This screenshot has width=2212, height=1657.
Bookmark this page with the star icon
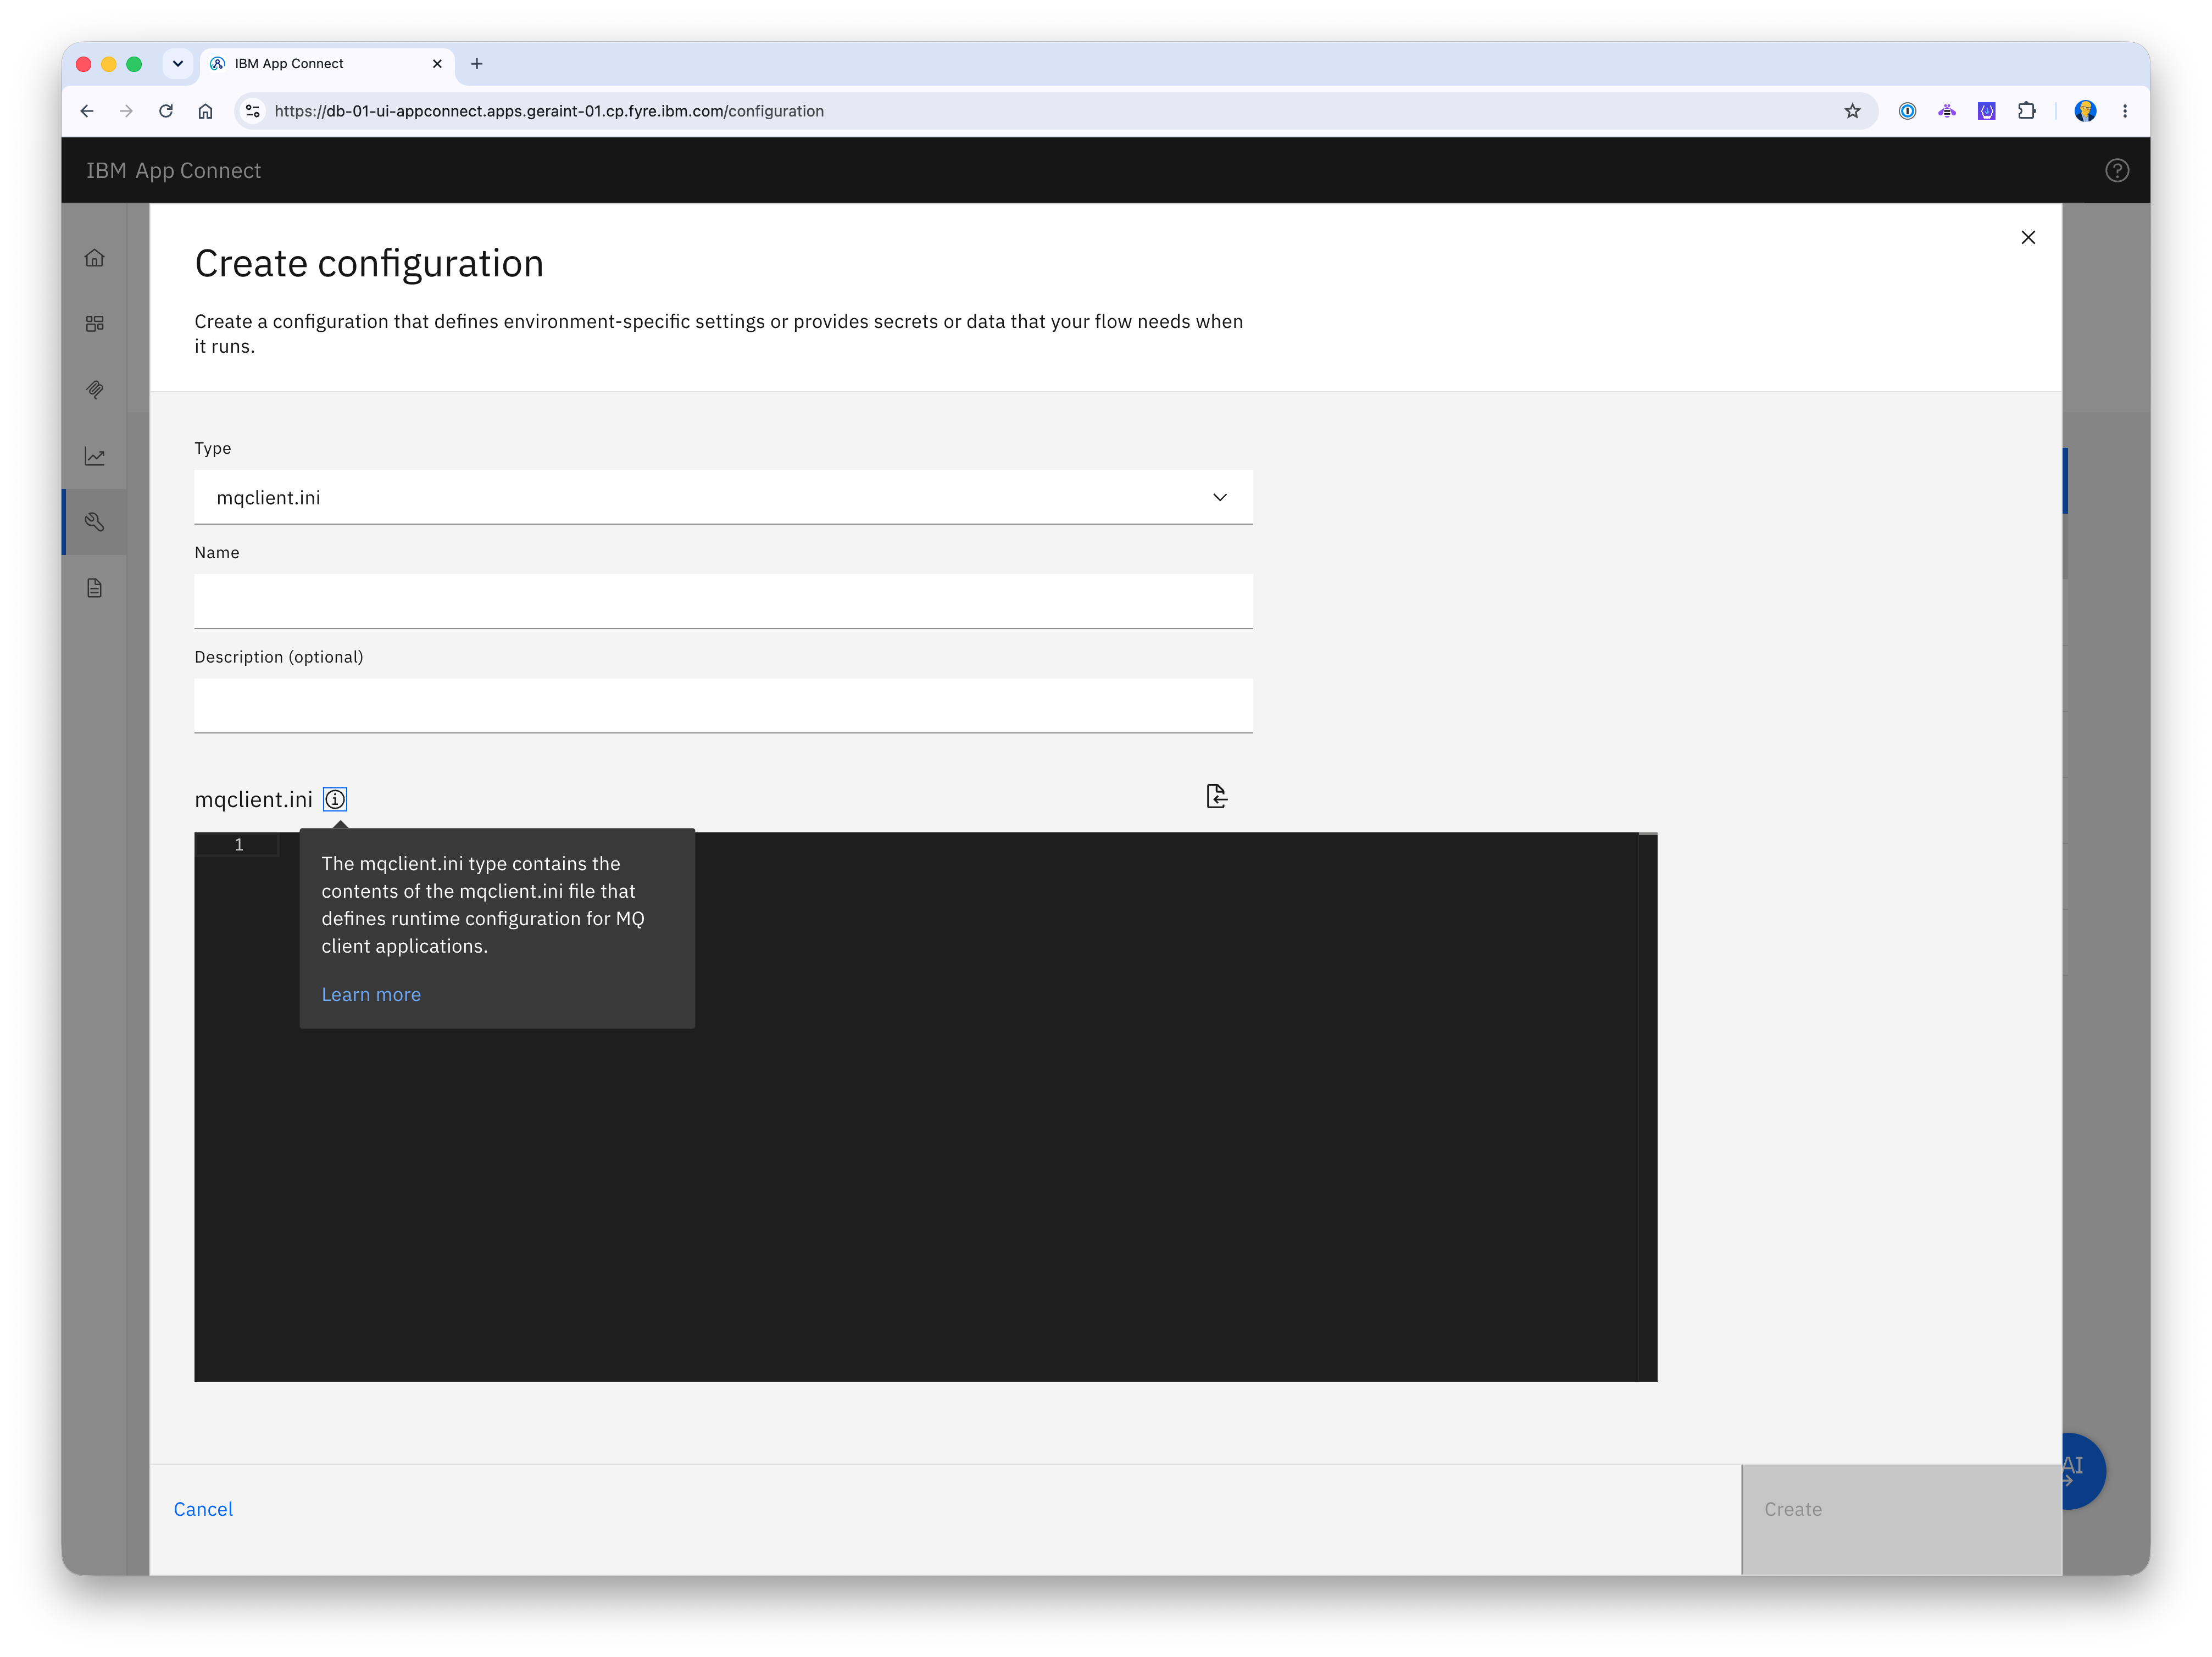tap(1852, 111)
